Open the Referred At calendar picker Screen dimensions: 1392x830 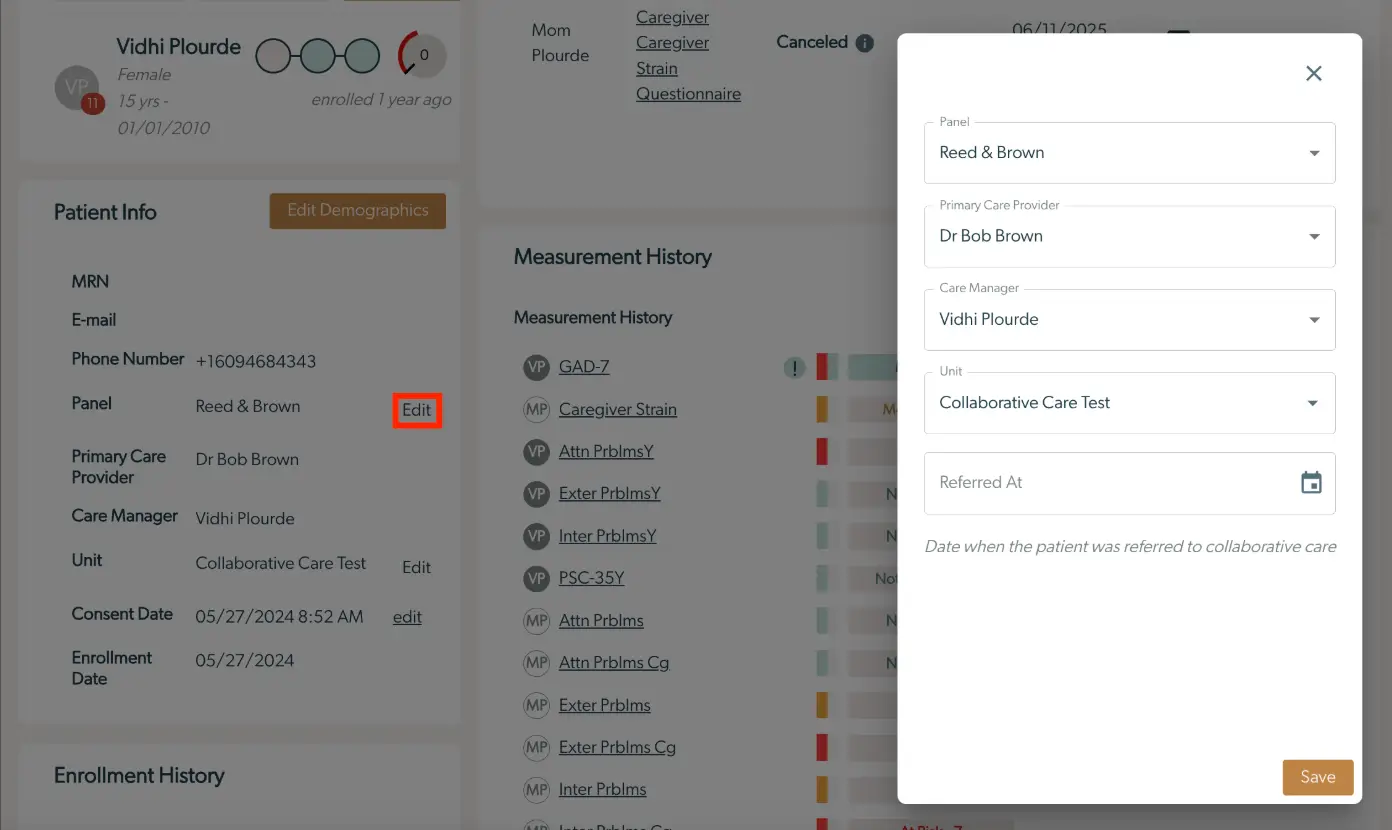click(x=1312, y=482)
